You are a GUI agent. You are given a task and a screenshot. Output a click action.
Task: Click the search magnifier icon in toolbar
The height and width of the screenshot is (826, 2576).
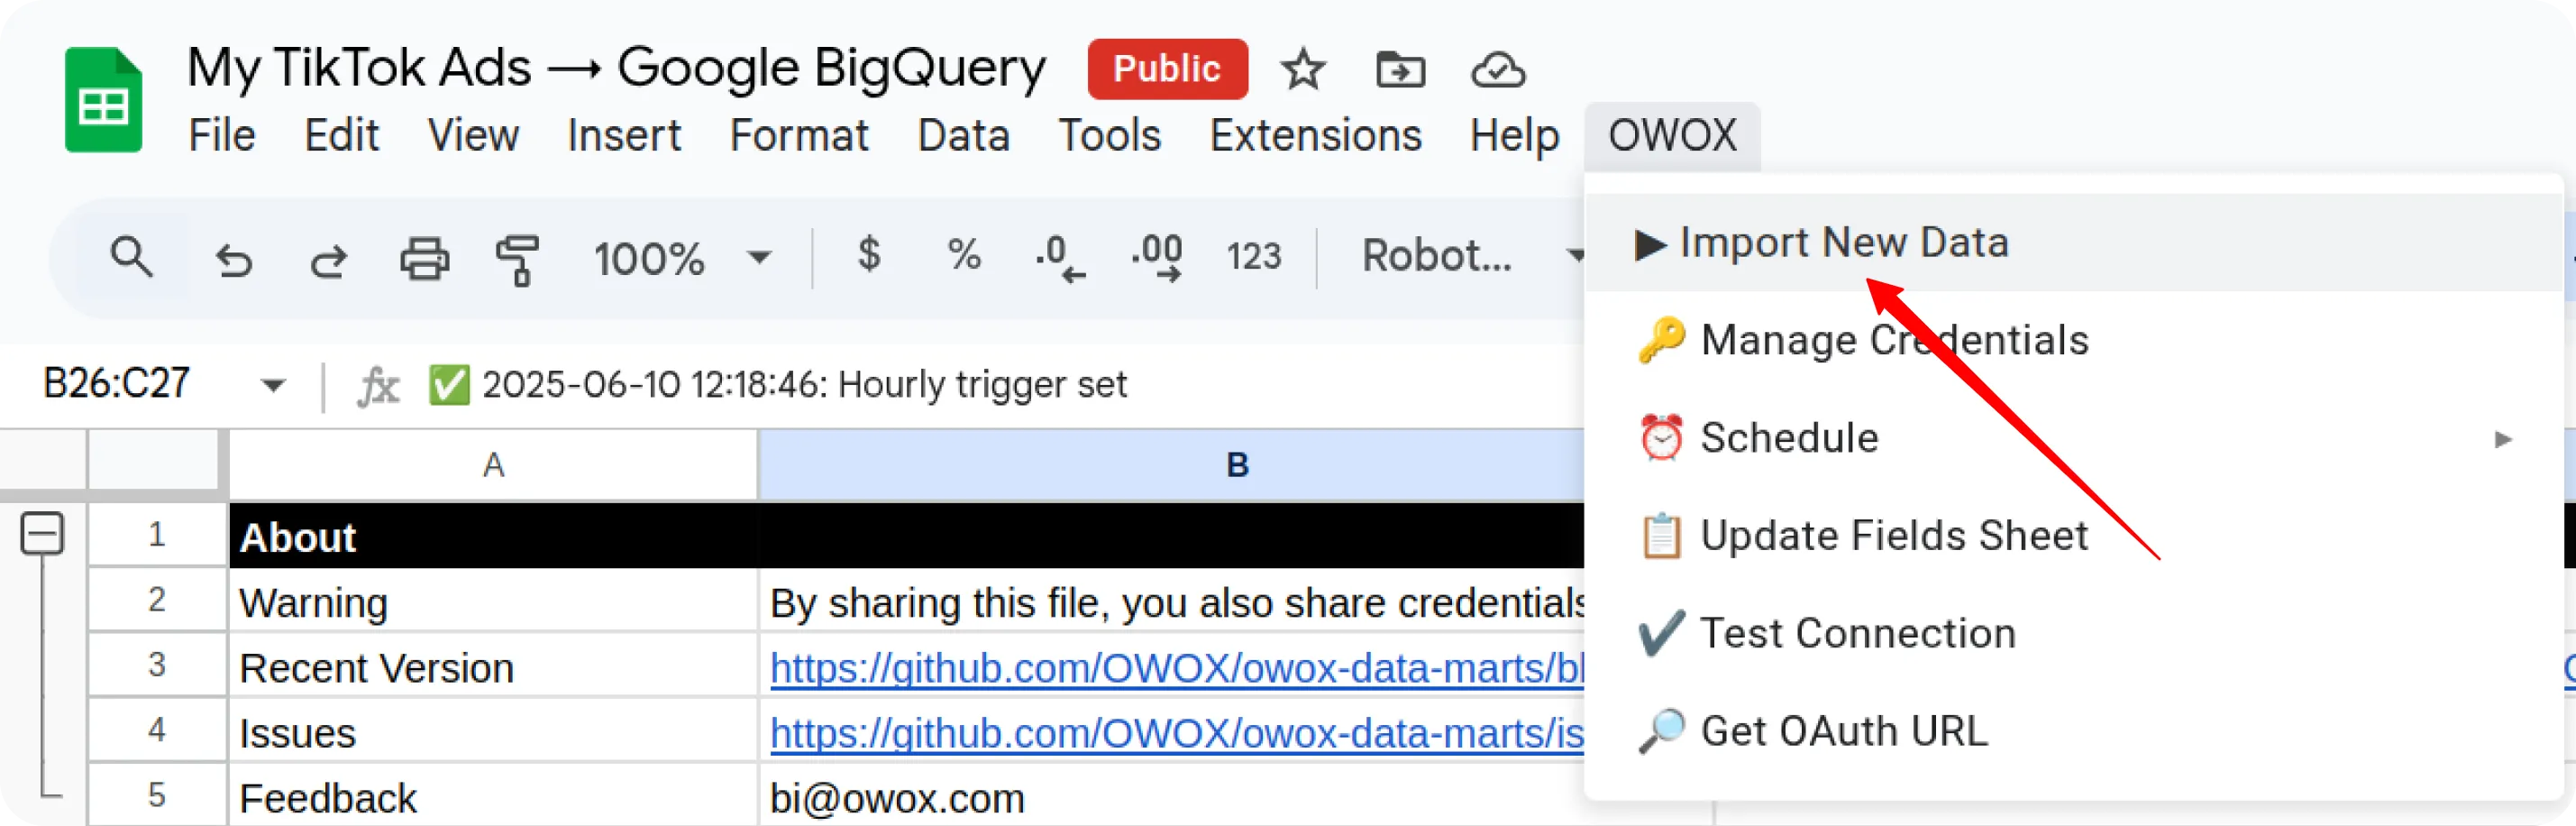pyautogui.click(x=131, y=257)
